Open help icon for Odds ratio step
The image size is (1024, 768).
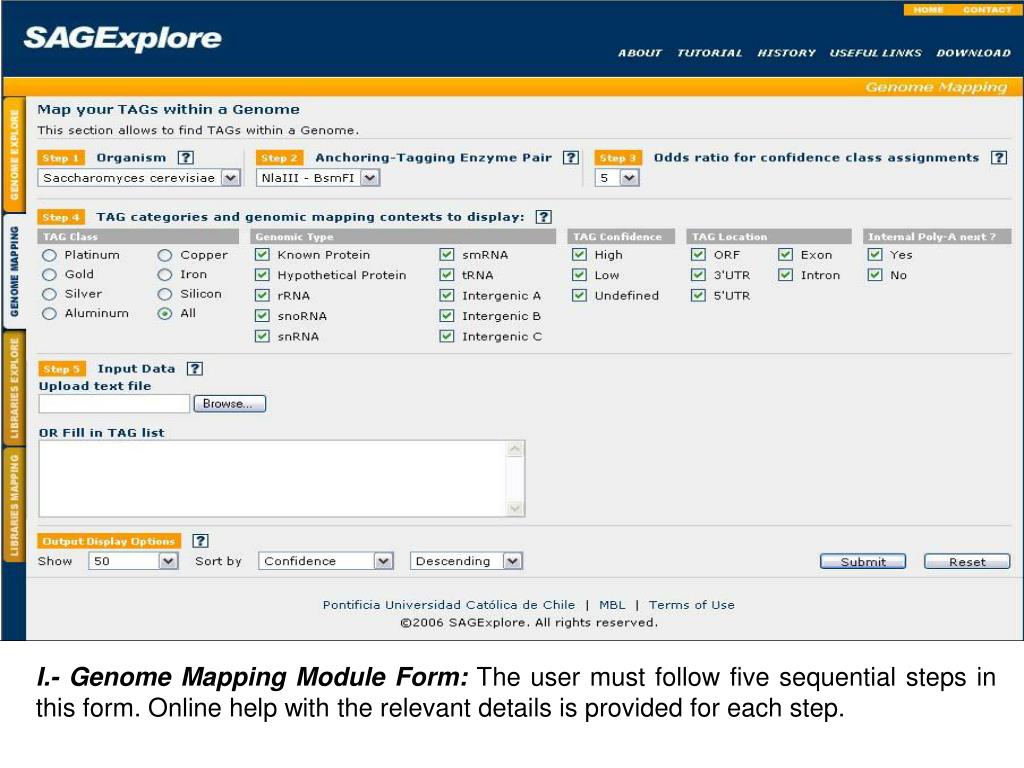999,157
